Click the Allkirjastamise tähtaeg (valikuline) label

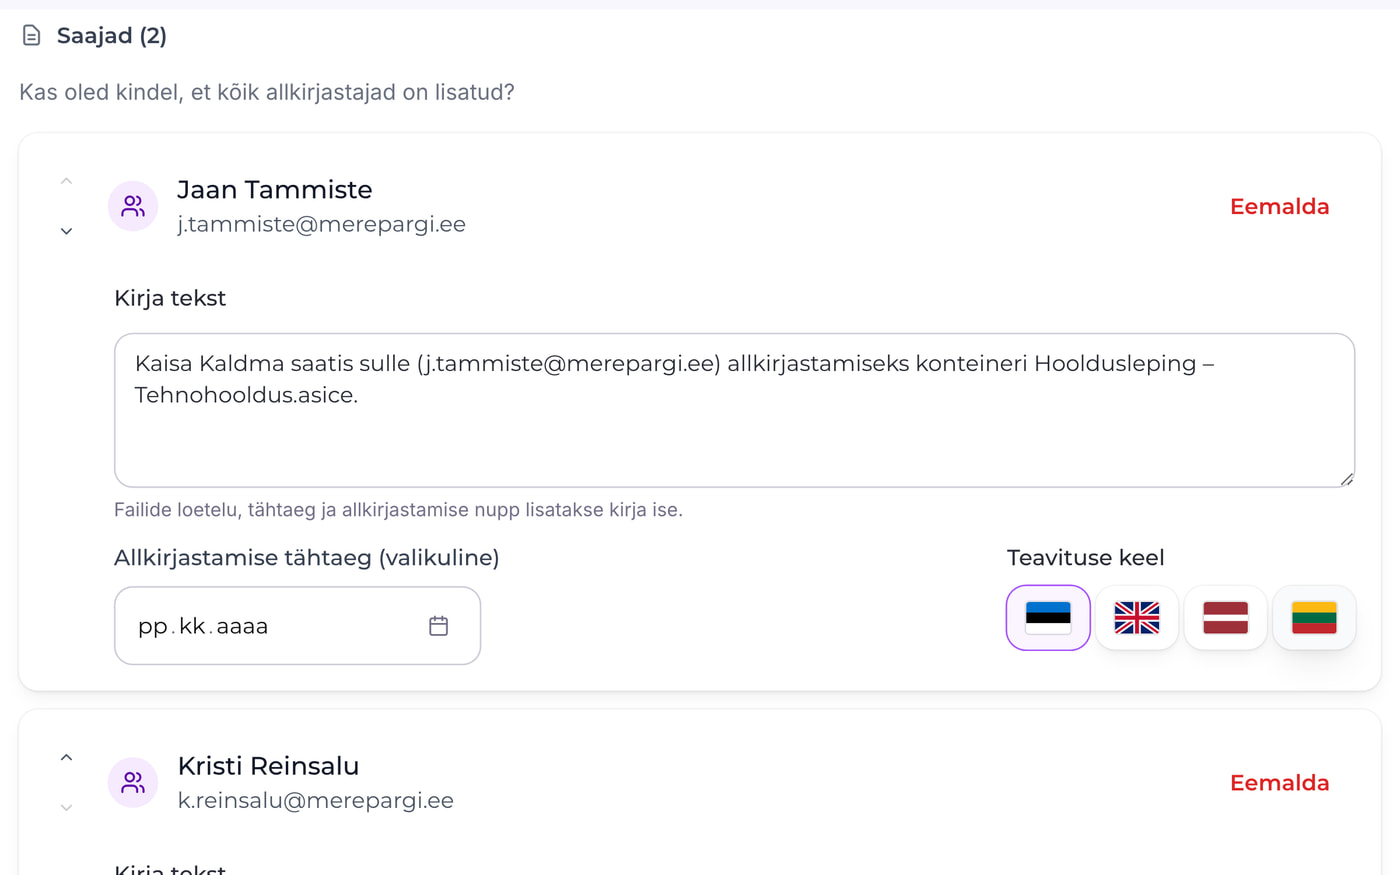point(307,558)
